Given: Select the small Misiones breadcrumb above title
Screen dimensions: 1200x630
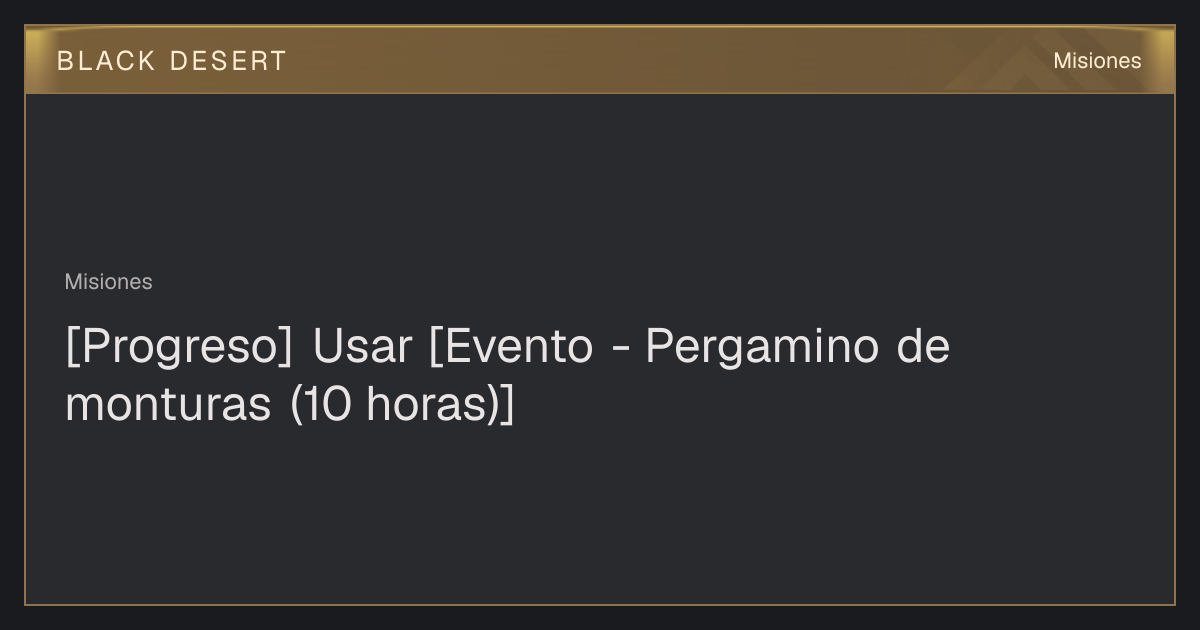Looking at the screenshot, I should coord(108,282).
